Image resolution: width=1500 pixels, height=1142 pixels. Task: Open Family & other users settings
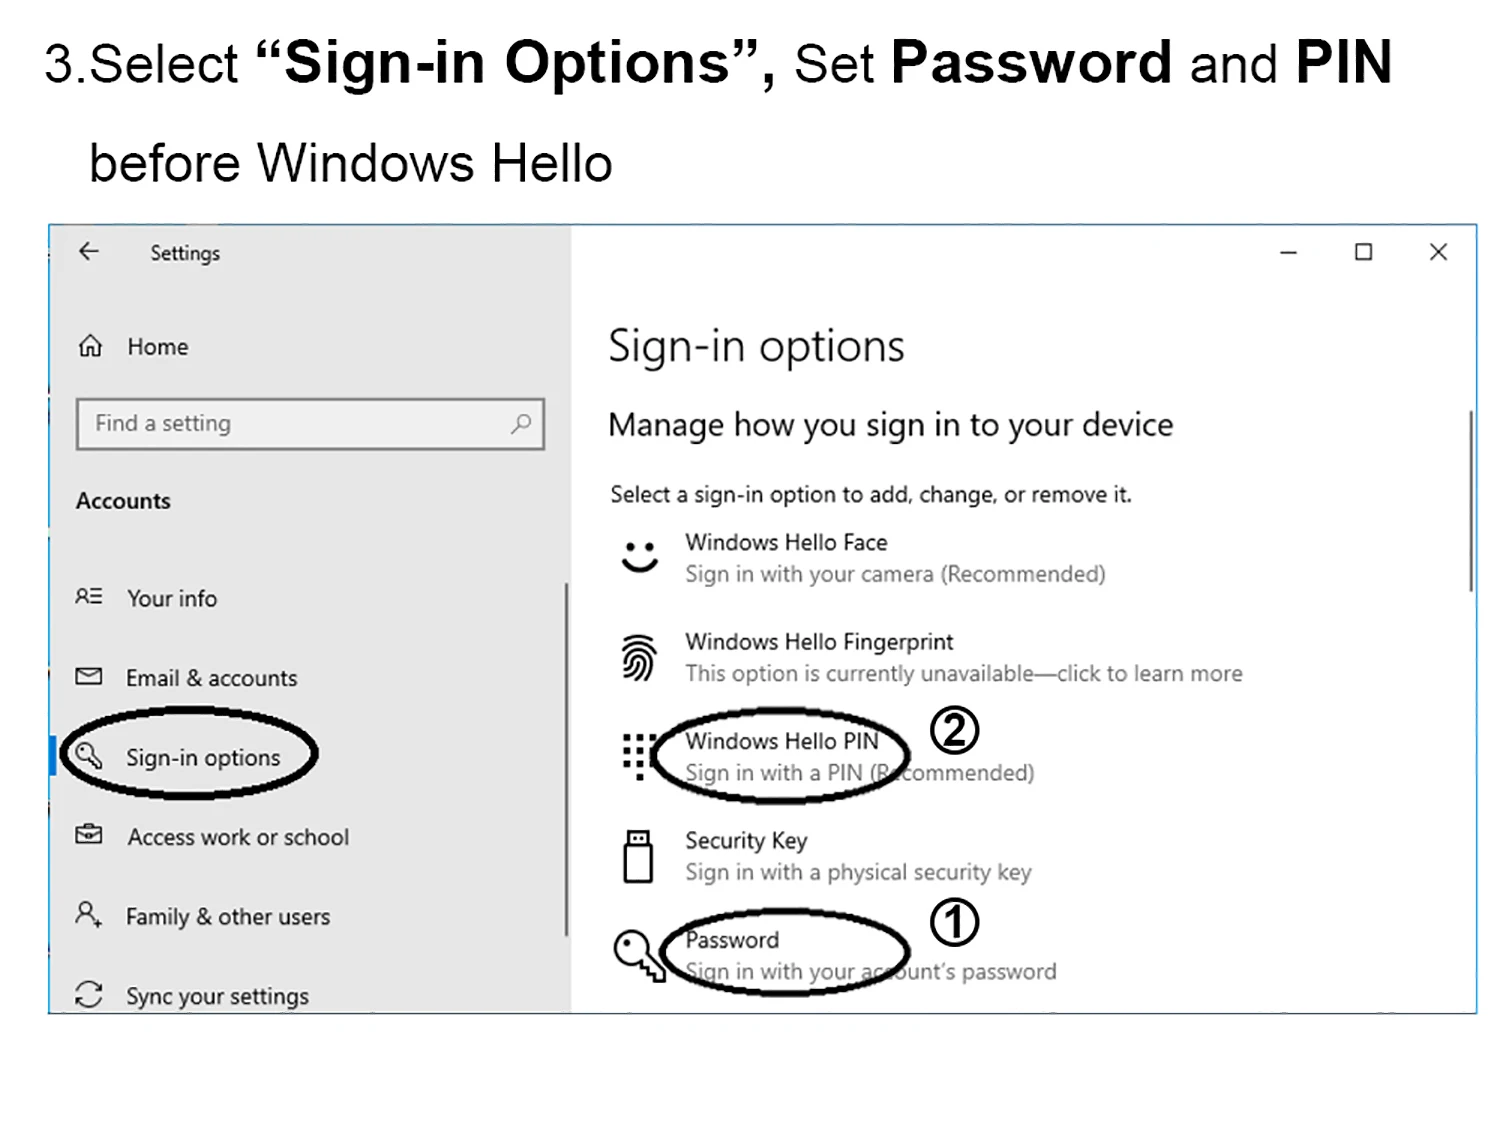coord(228,916)
